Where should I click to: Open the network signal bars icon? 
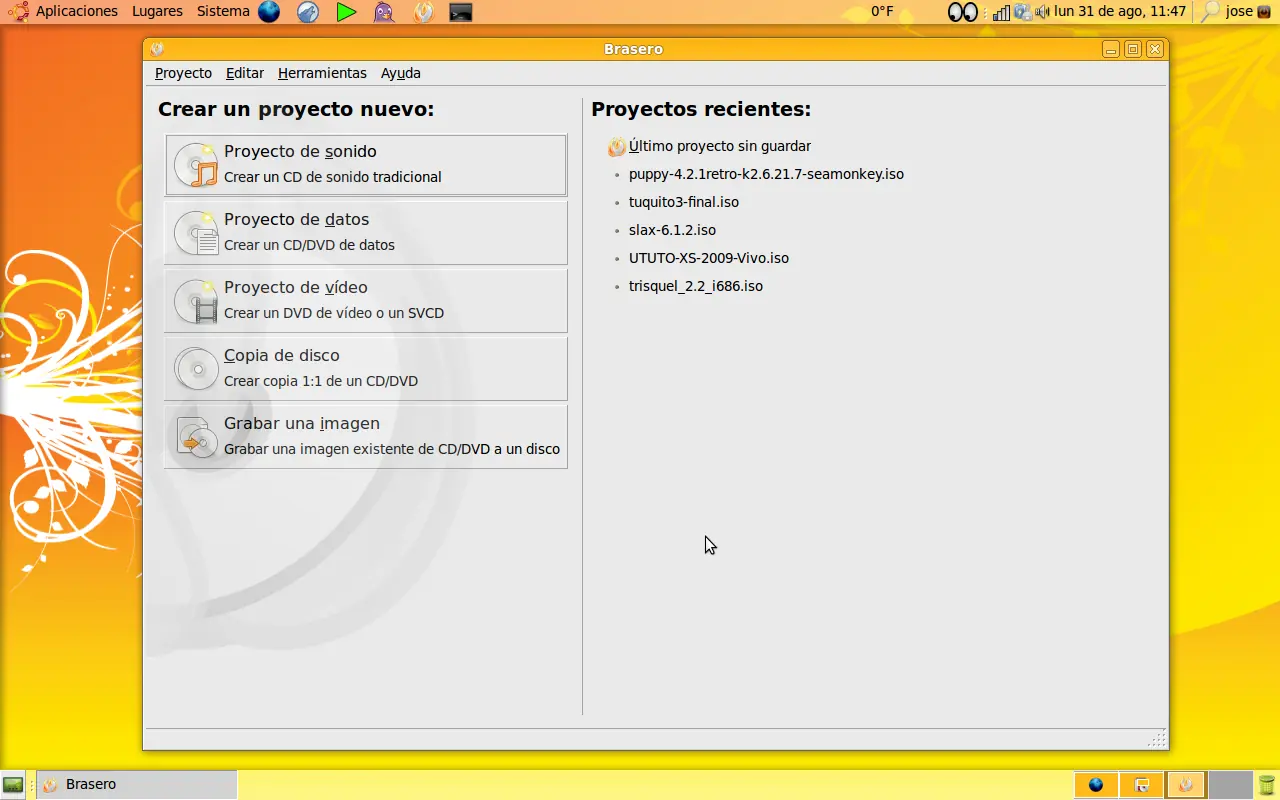(x=1001, y=12)
